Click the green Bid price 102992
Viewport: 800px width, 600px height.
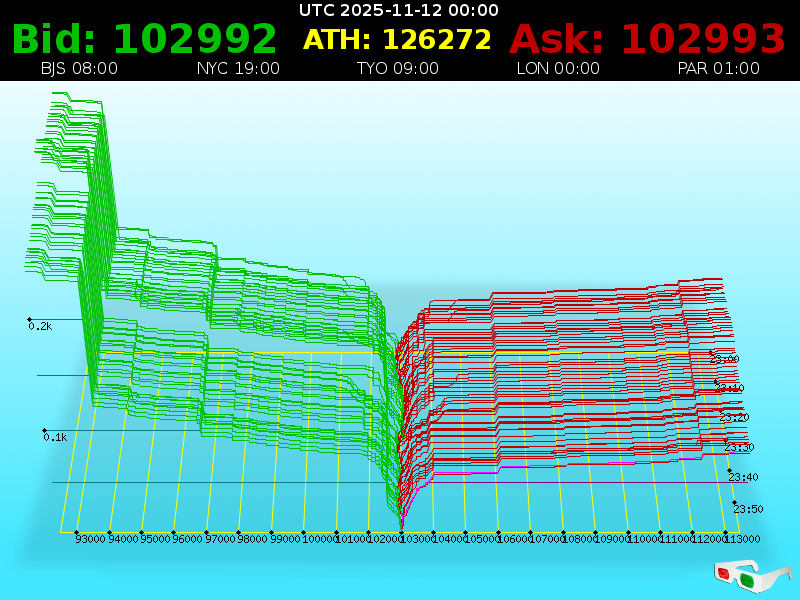pos(144,40)
